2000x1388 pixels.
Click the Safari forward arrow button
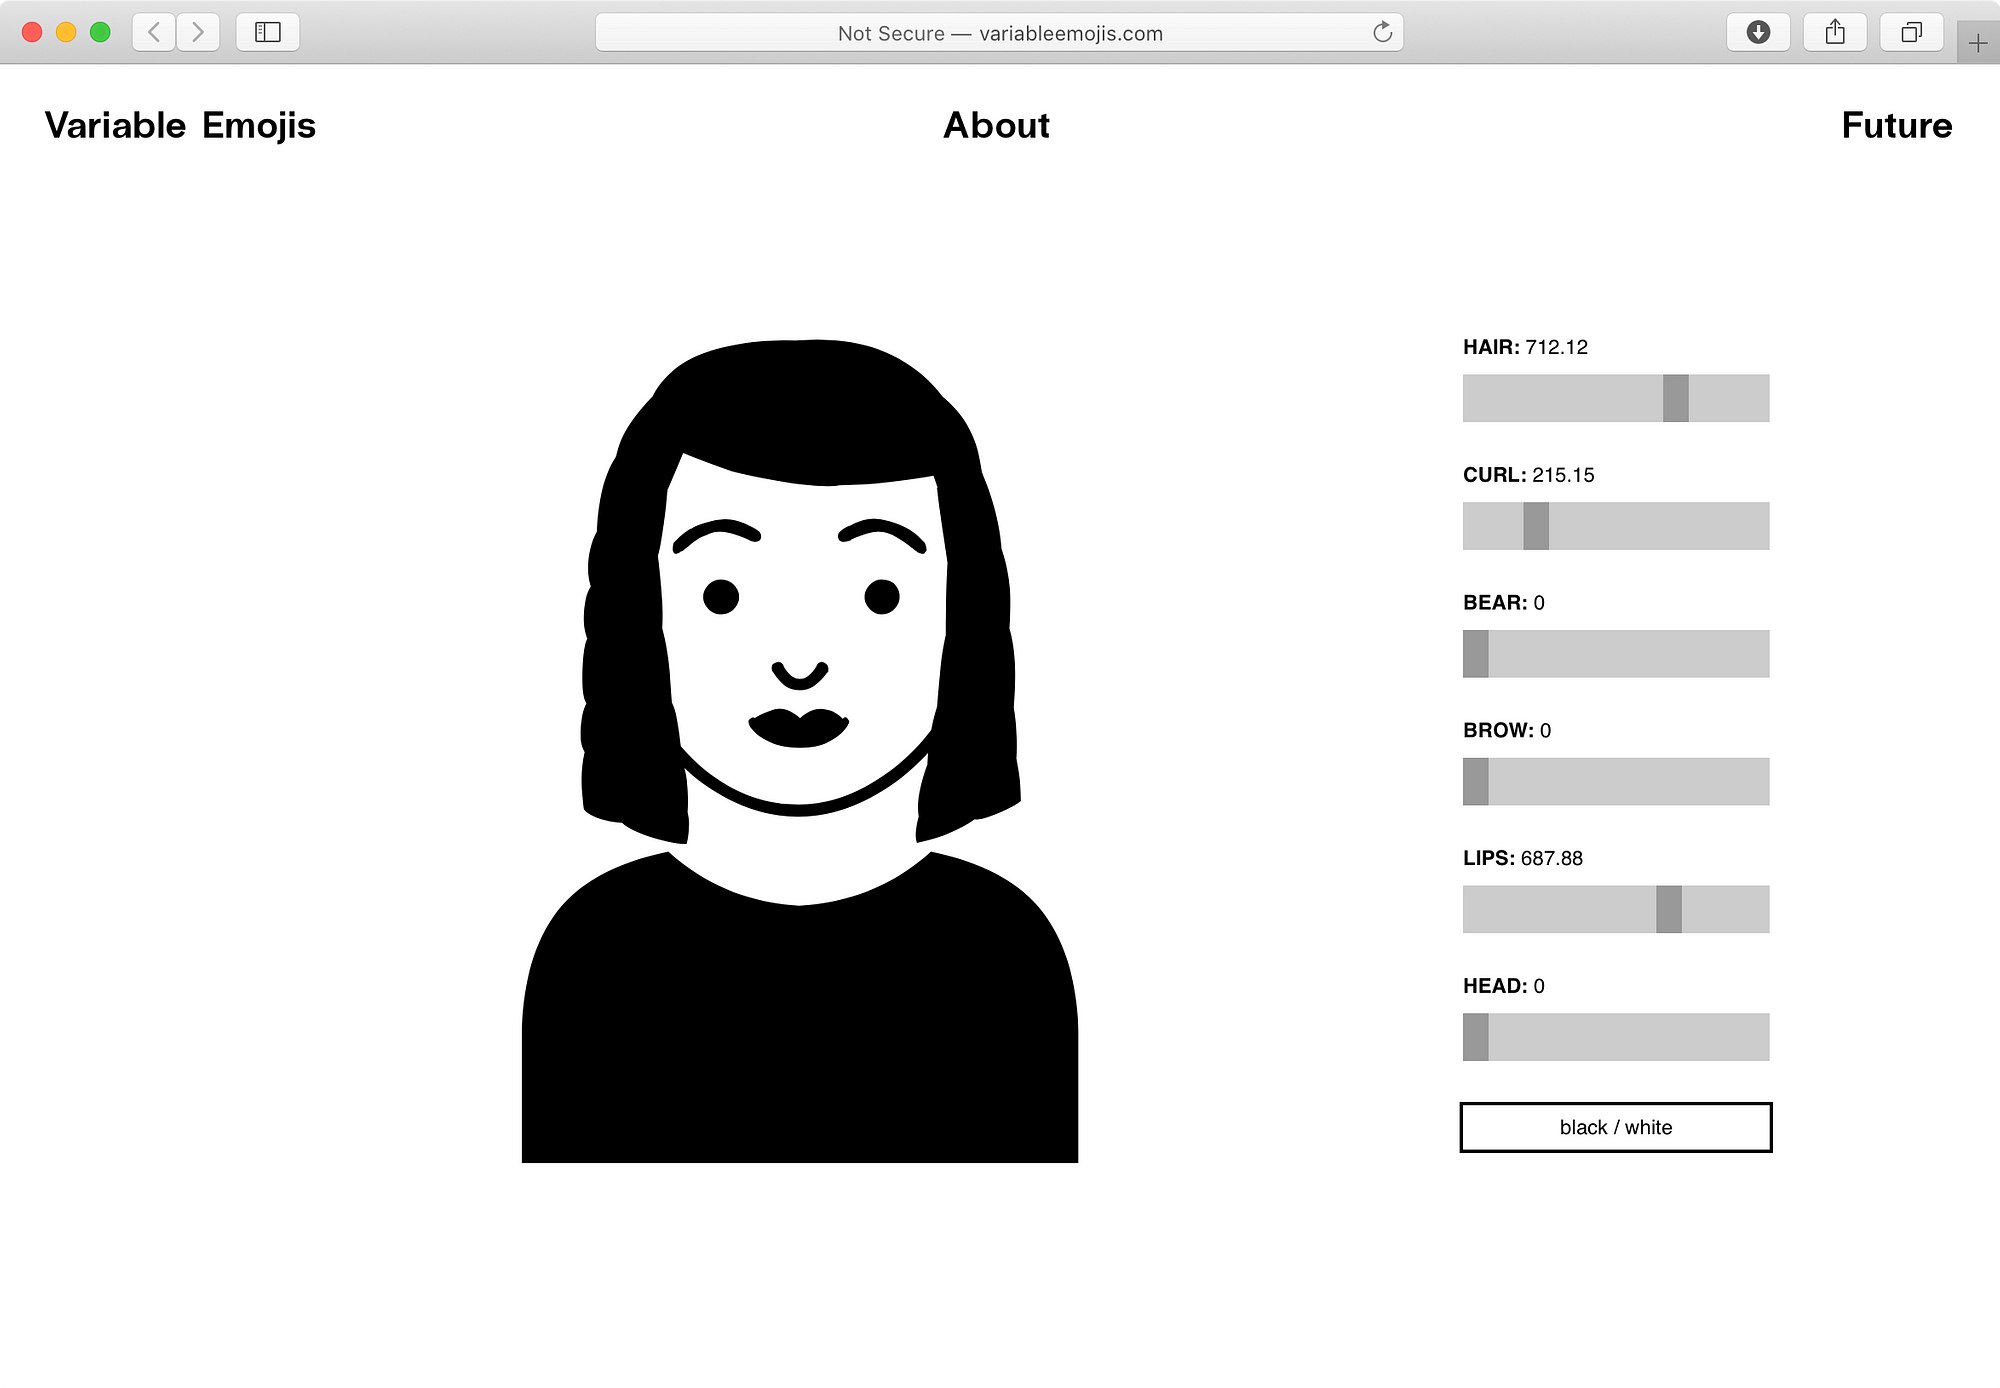tap(198, 32)
